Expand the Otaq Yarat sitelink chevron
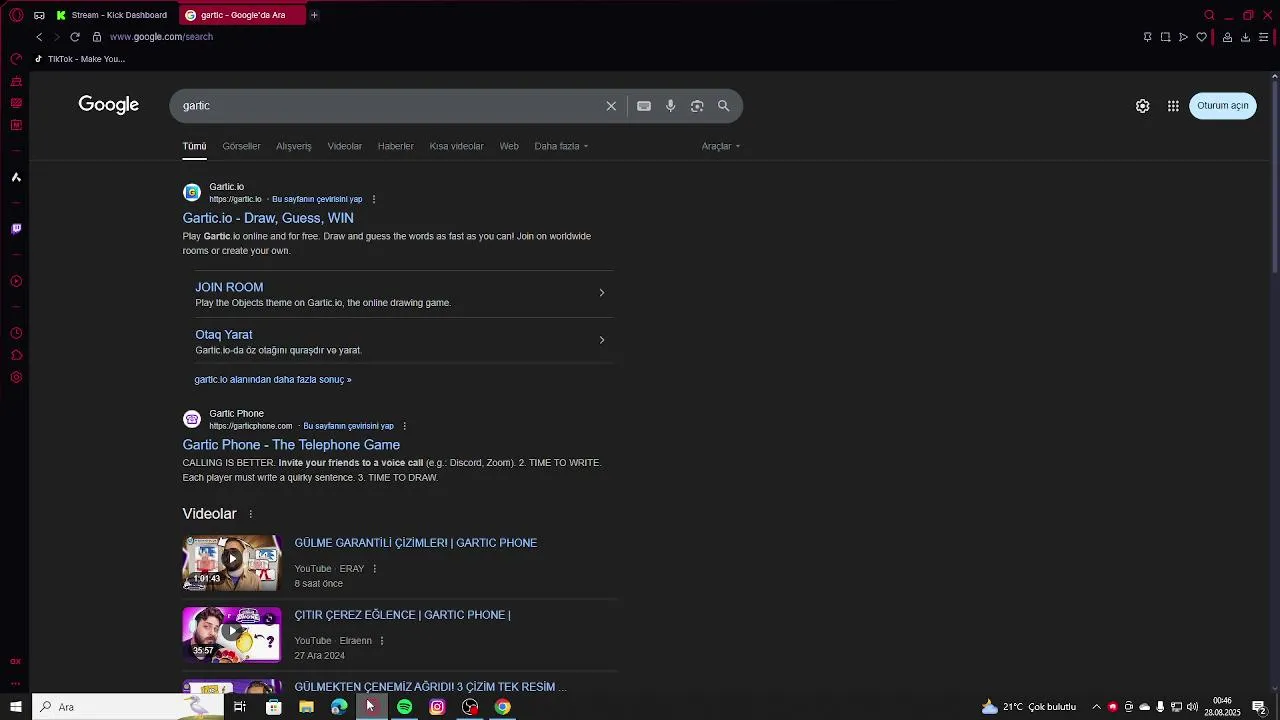The image size is (1280, 720). click(x=601, y=340)
